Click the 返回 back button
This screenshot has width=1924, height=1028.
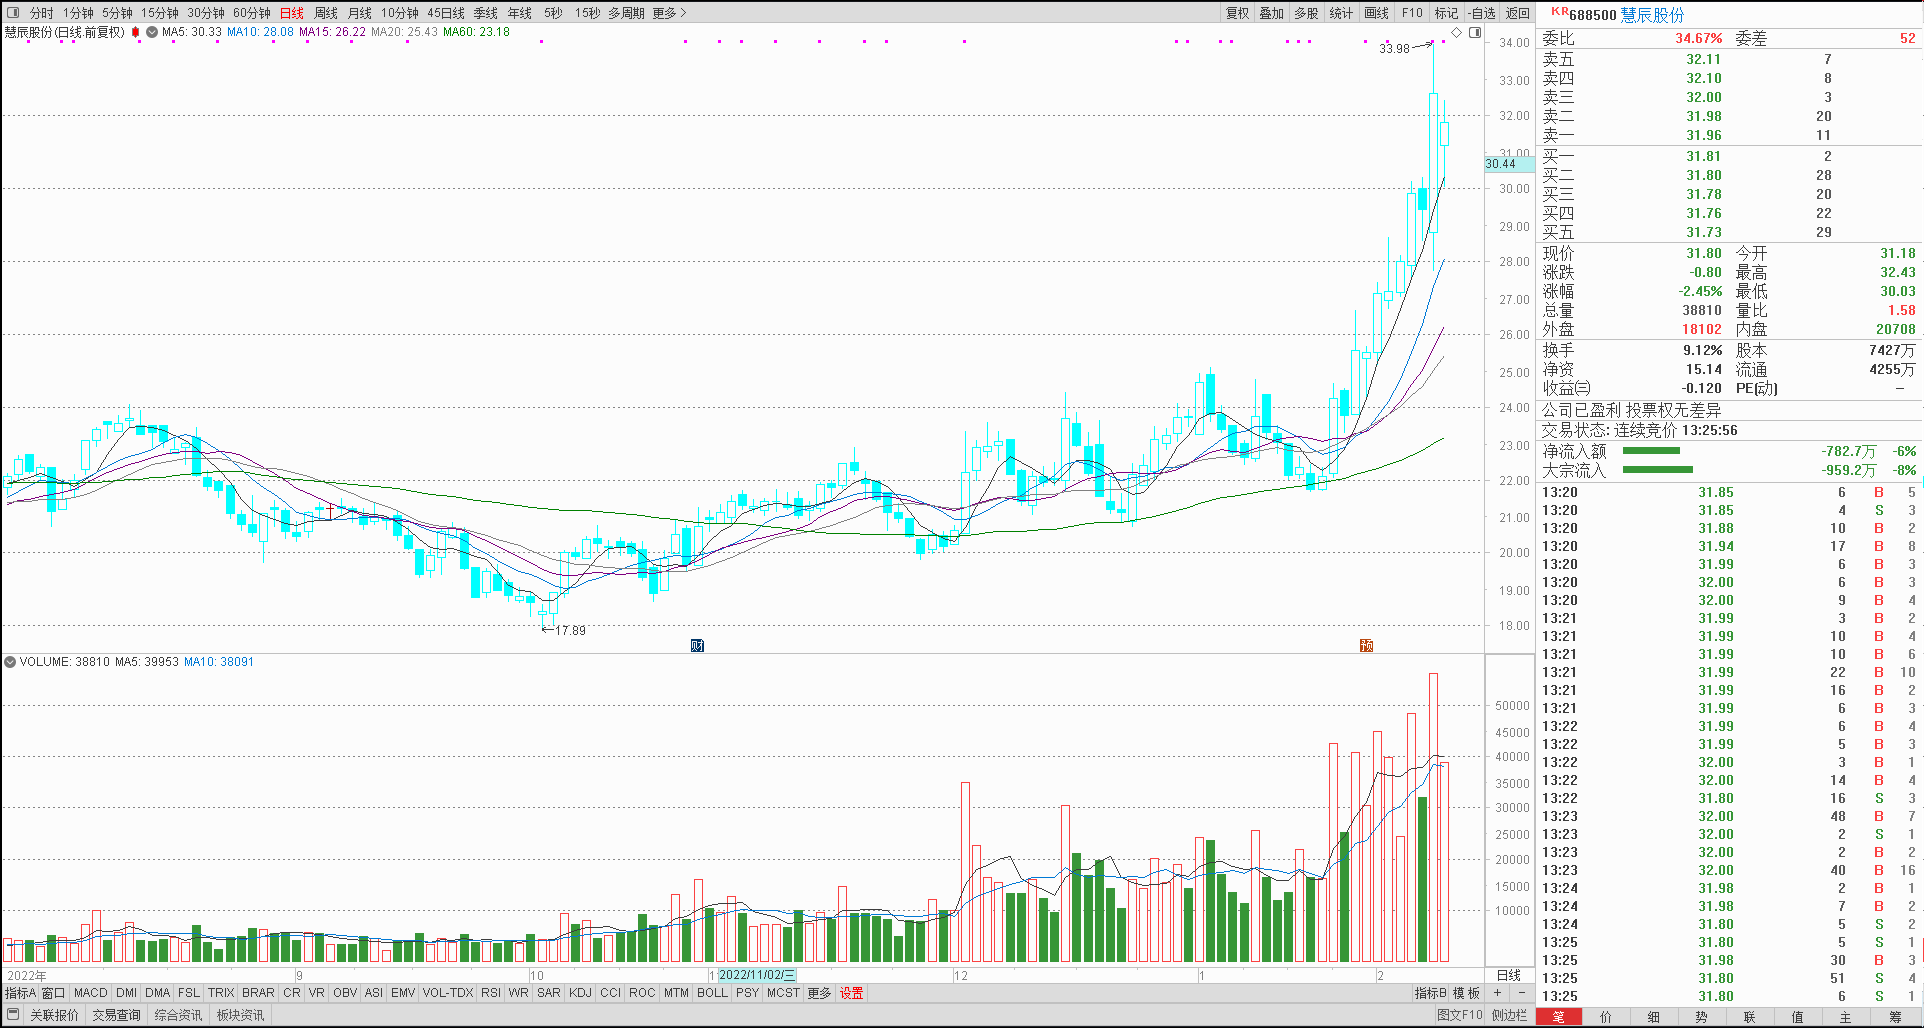point(1518,13)
